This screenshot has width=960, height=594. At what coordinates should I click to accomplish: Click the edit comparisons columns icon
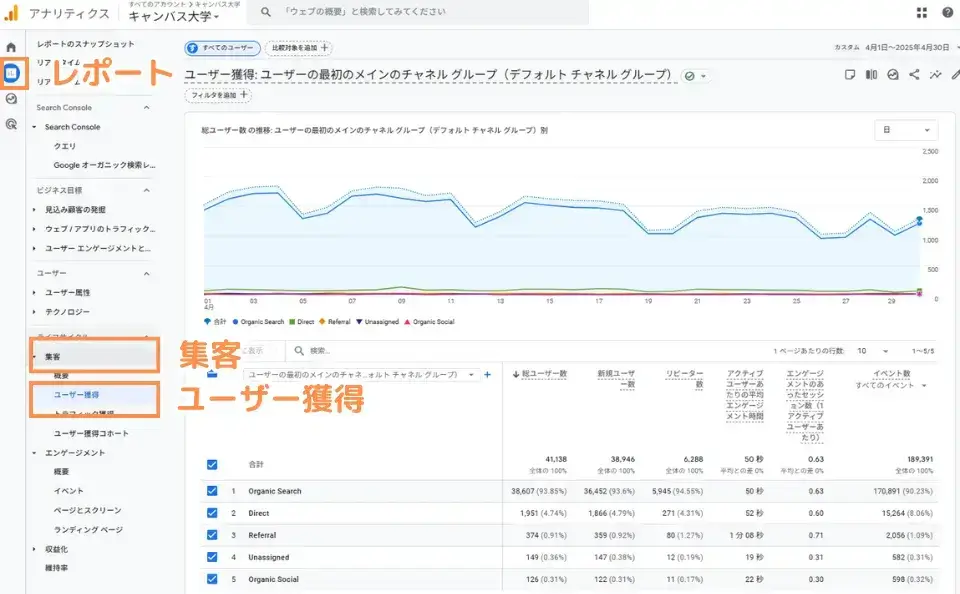pyautogui.click(x=871, y=74)
